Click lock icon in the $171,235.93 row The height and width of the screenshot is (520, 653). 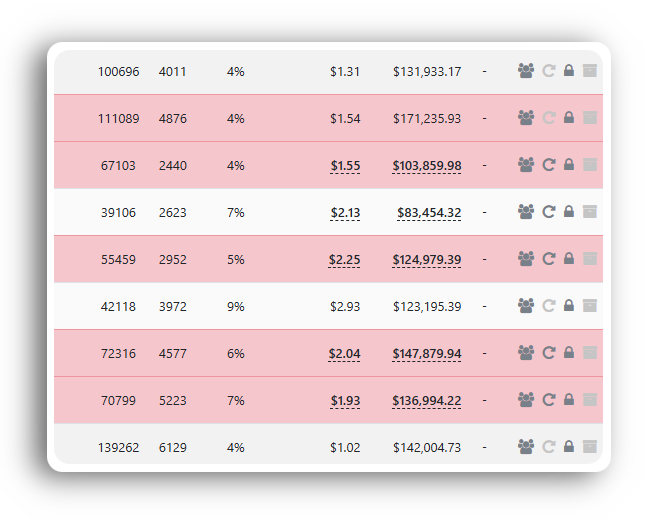point(569,118)
